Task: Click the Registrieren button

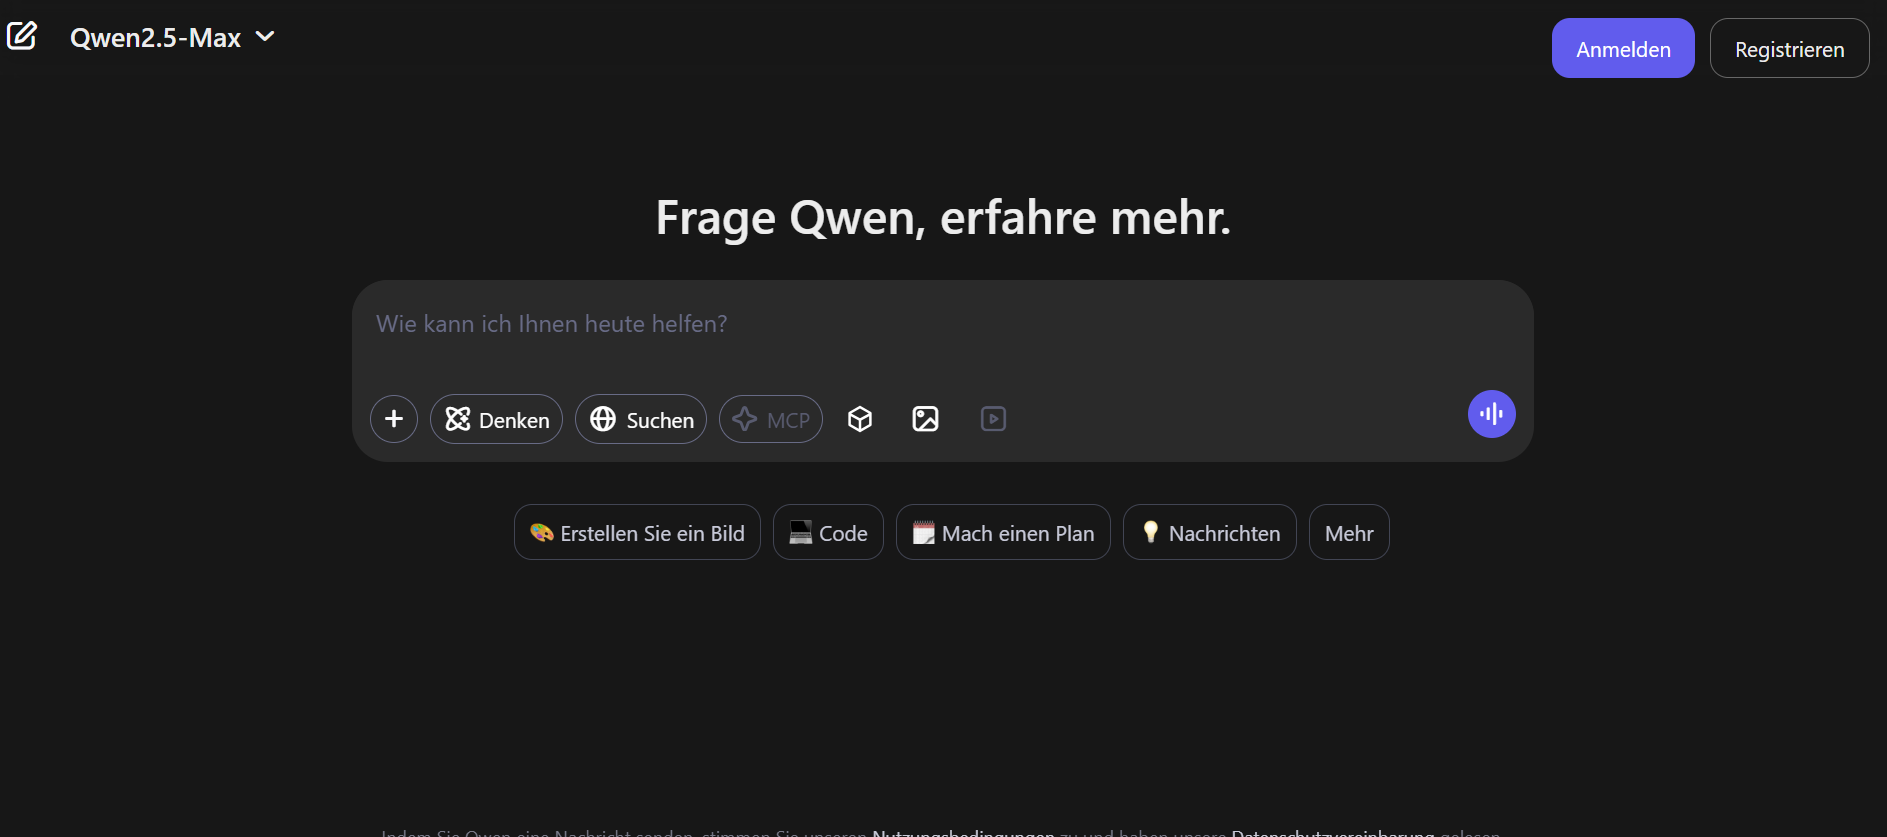Action: (x=1789, y=48)
